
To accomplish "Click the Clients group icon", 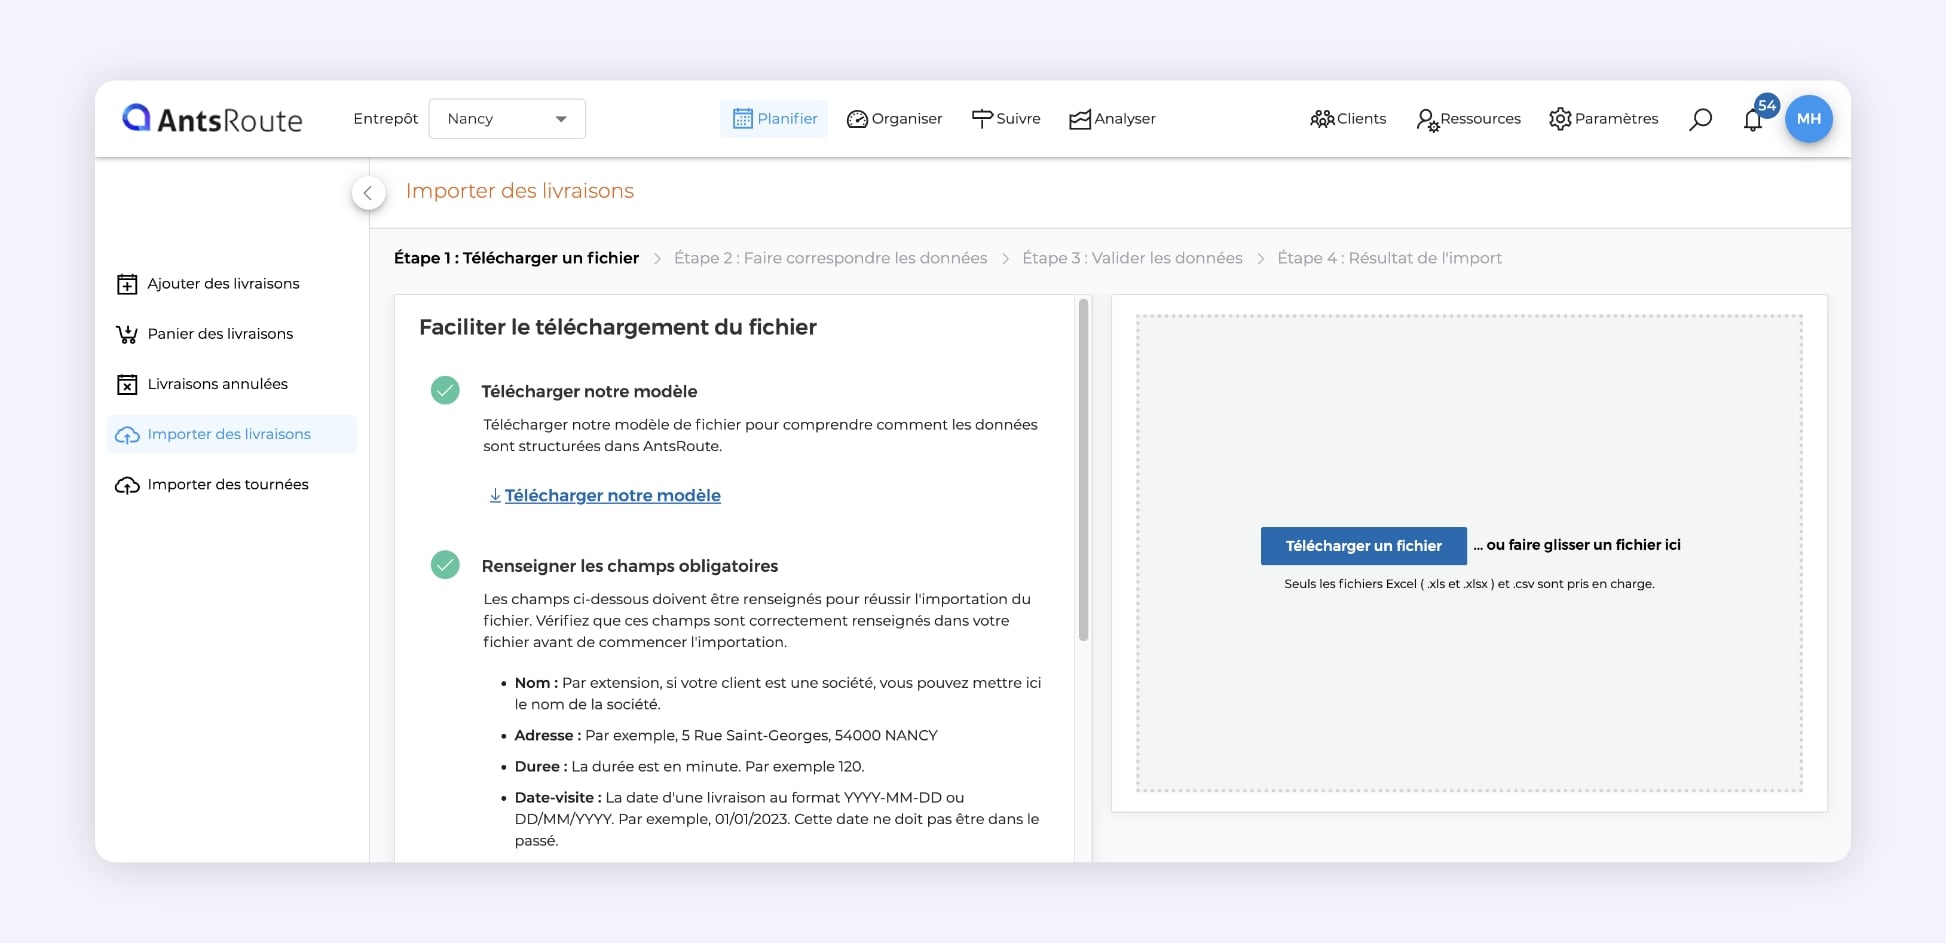I will pos(1321,119).
